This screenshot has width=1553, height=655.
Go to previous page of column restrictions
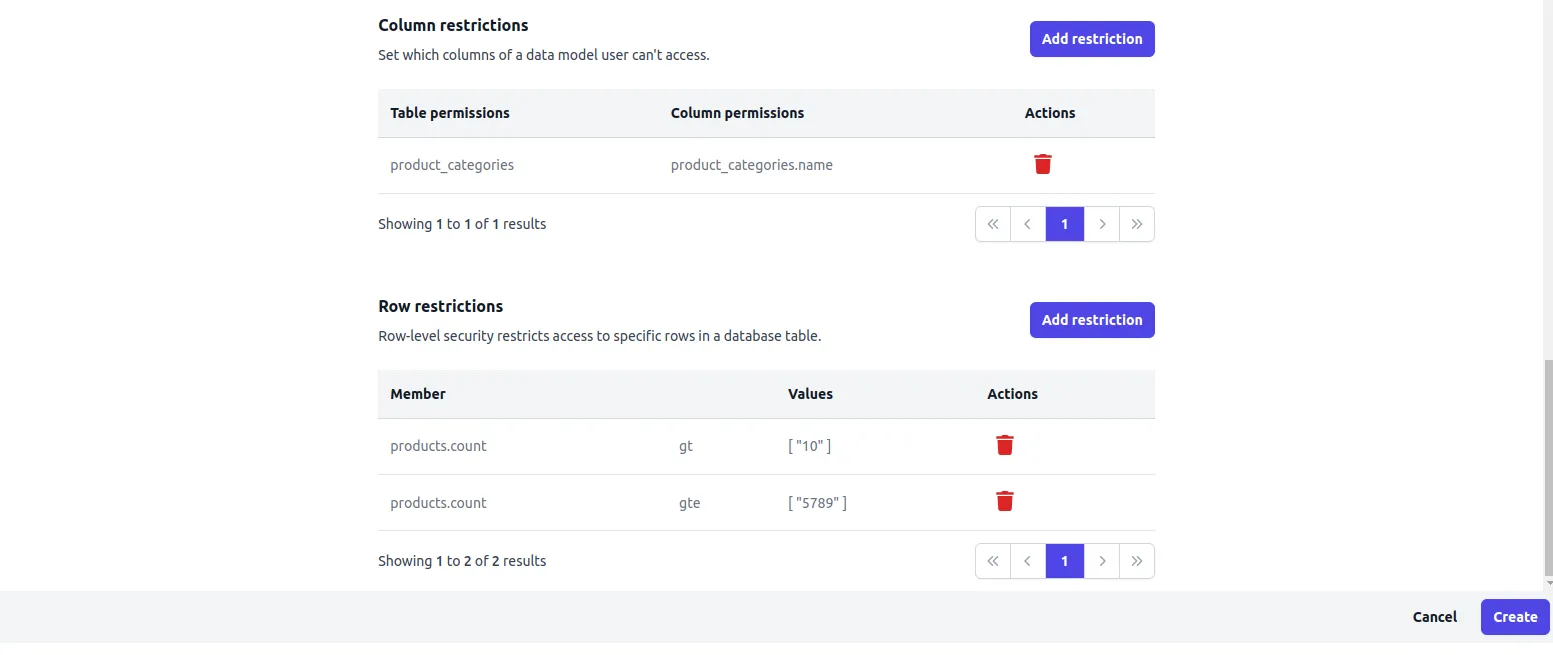click(1028, 224)
